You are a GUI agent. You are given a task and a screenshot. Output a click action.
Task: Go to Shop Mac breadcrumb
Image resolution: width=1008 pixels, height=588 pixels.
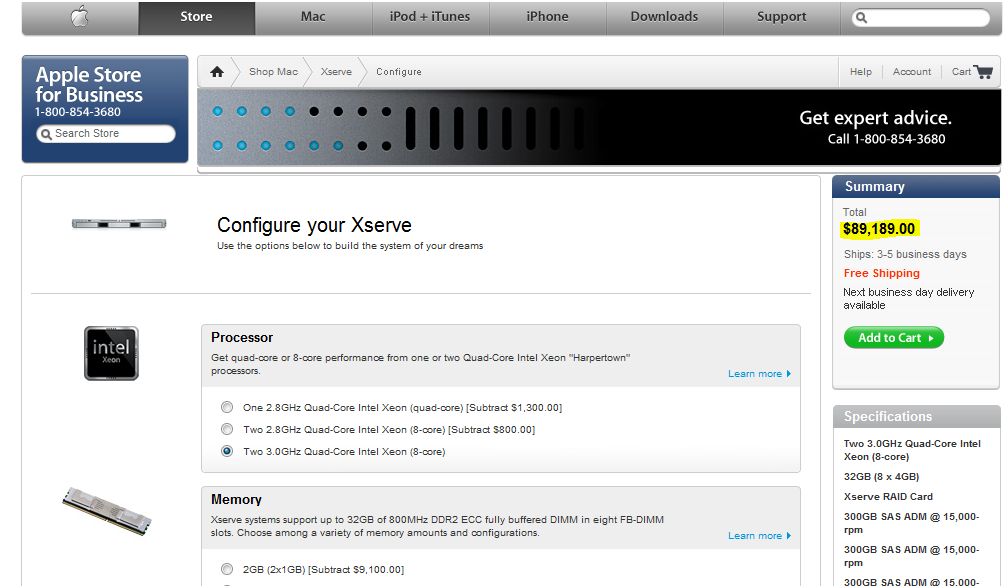click(273, 71)
